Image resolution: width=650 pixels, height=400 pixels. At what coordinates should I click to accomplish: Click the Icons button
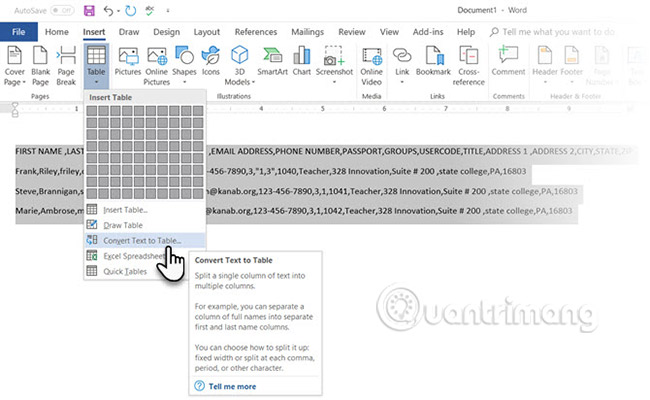click(211, 61)
